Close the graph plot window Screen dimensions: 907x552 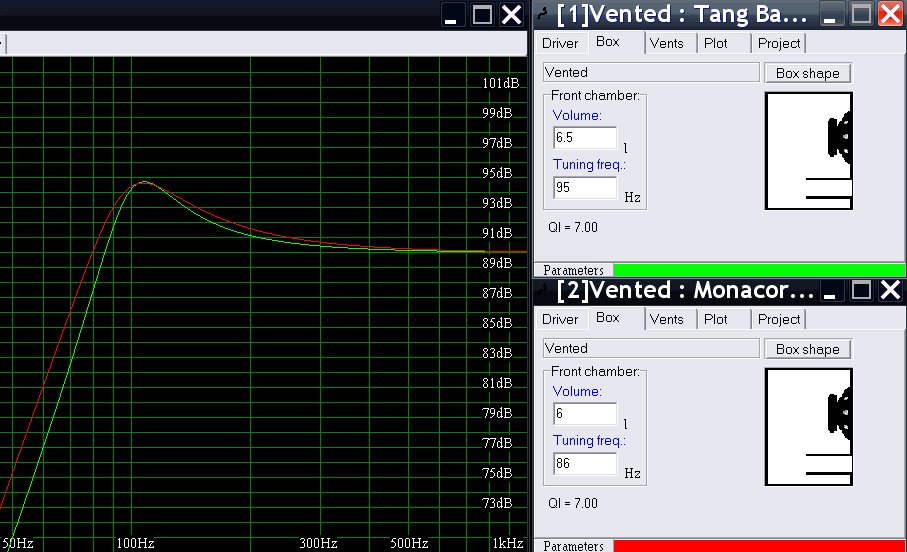coord(512,14)
